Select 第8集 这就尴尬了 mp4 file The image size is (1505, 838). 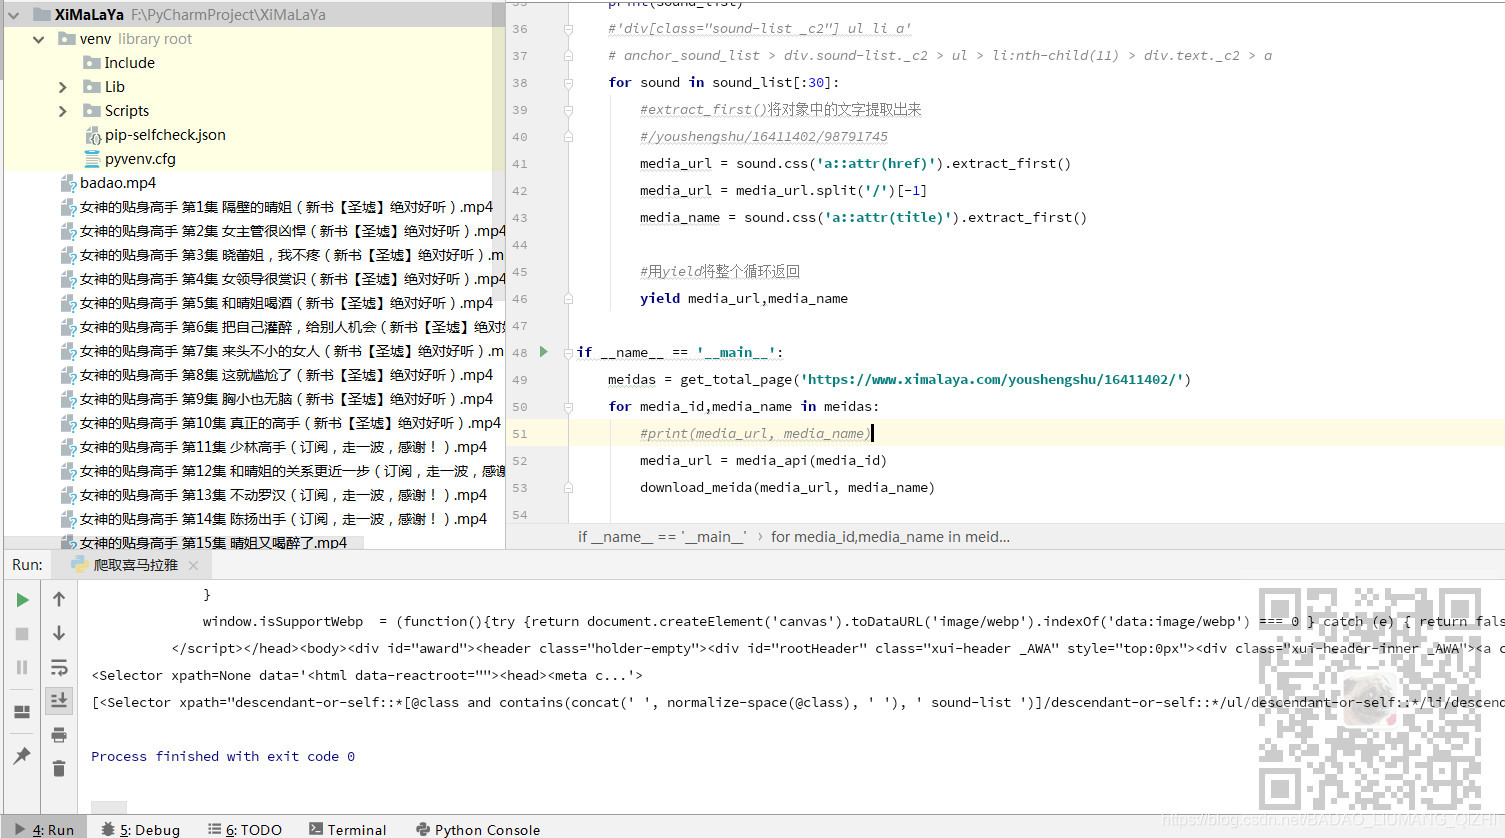click(286, 375)
